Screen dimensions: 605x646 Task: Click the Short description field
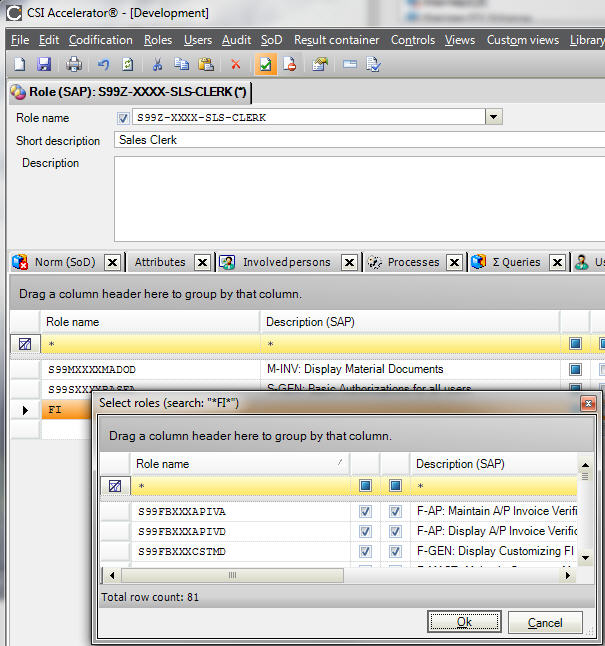pyautogui.click(x=359, y=140)
